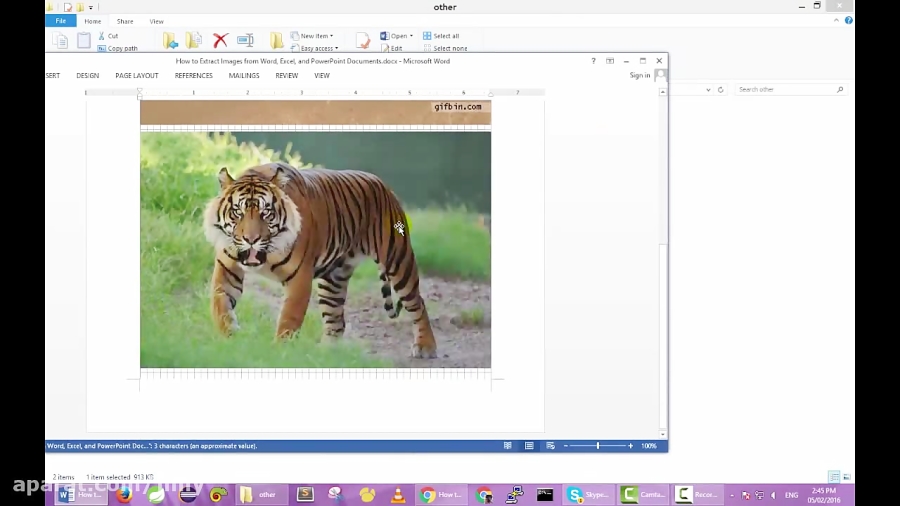
Task: Click Sign in link in Word
Action: (640, 75)
